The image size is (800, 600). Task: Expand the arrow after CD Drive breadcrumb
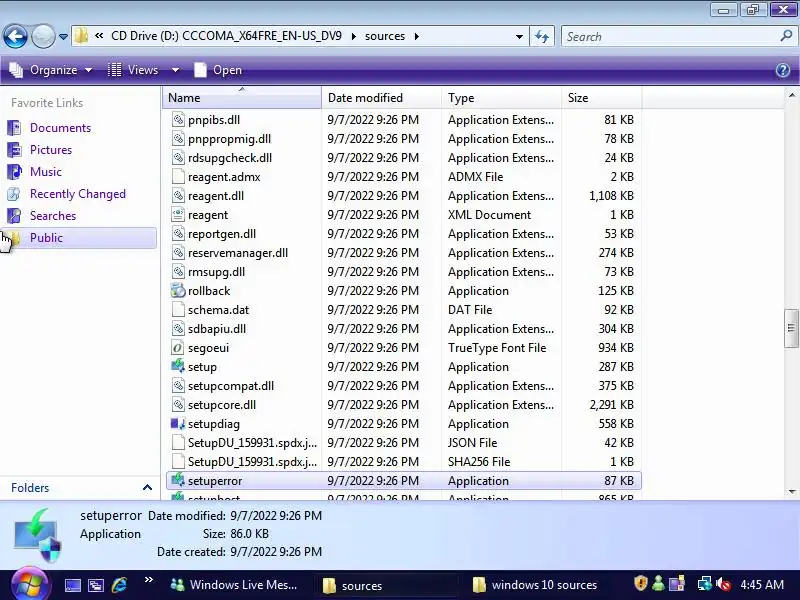[354, 37]
